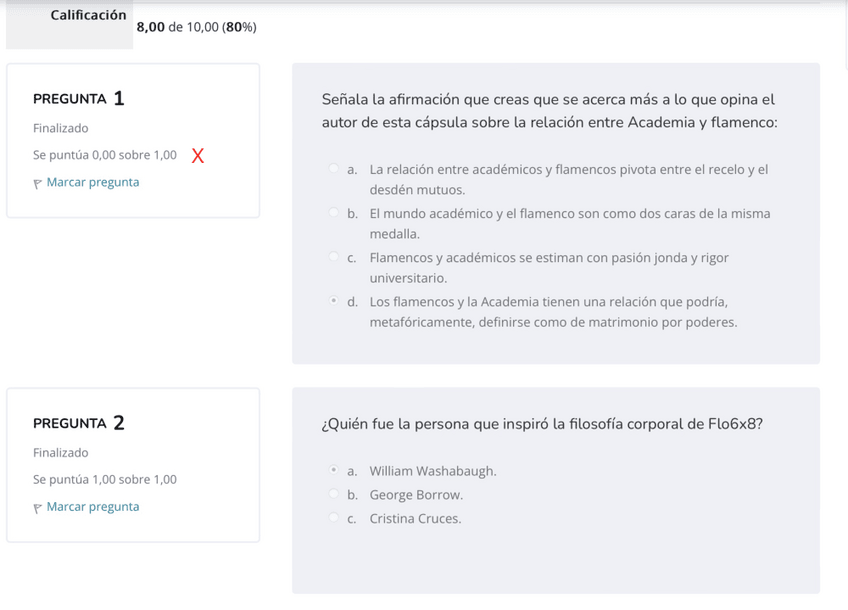The height and width of the screenshot is (610, 848).
Task: Click 'Finalizado' status under Pregunta 1
Action: (x=60, y=128)
